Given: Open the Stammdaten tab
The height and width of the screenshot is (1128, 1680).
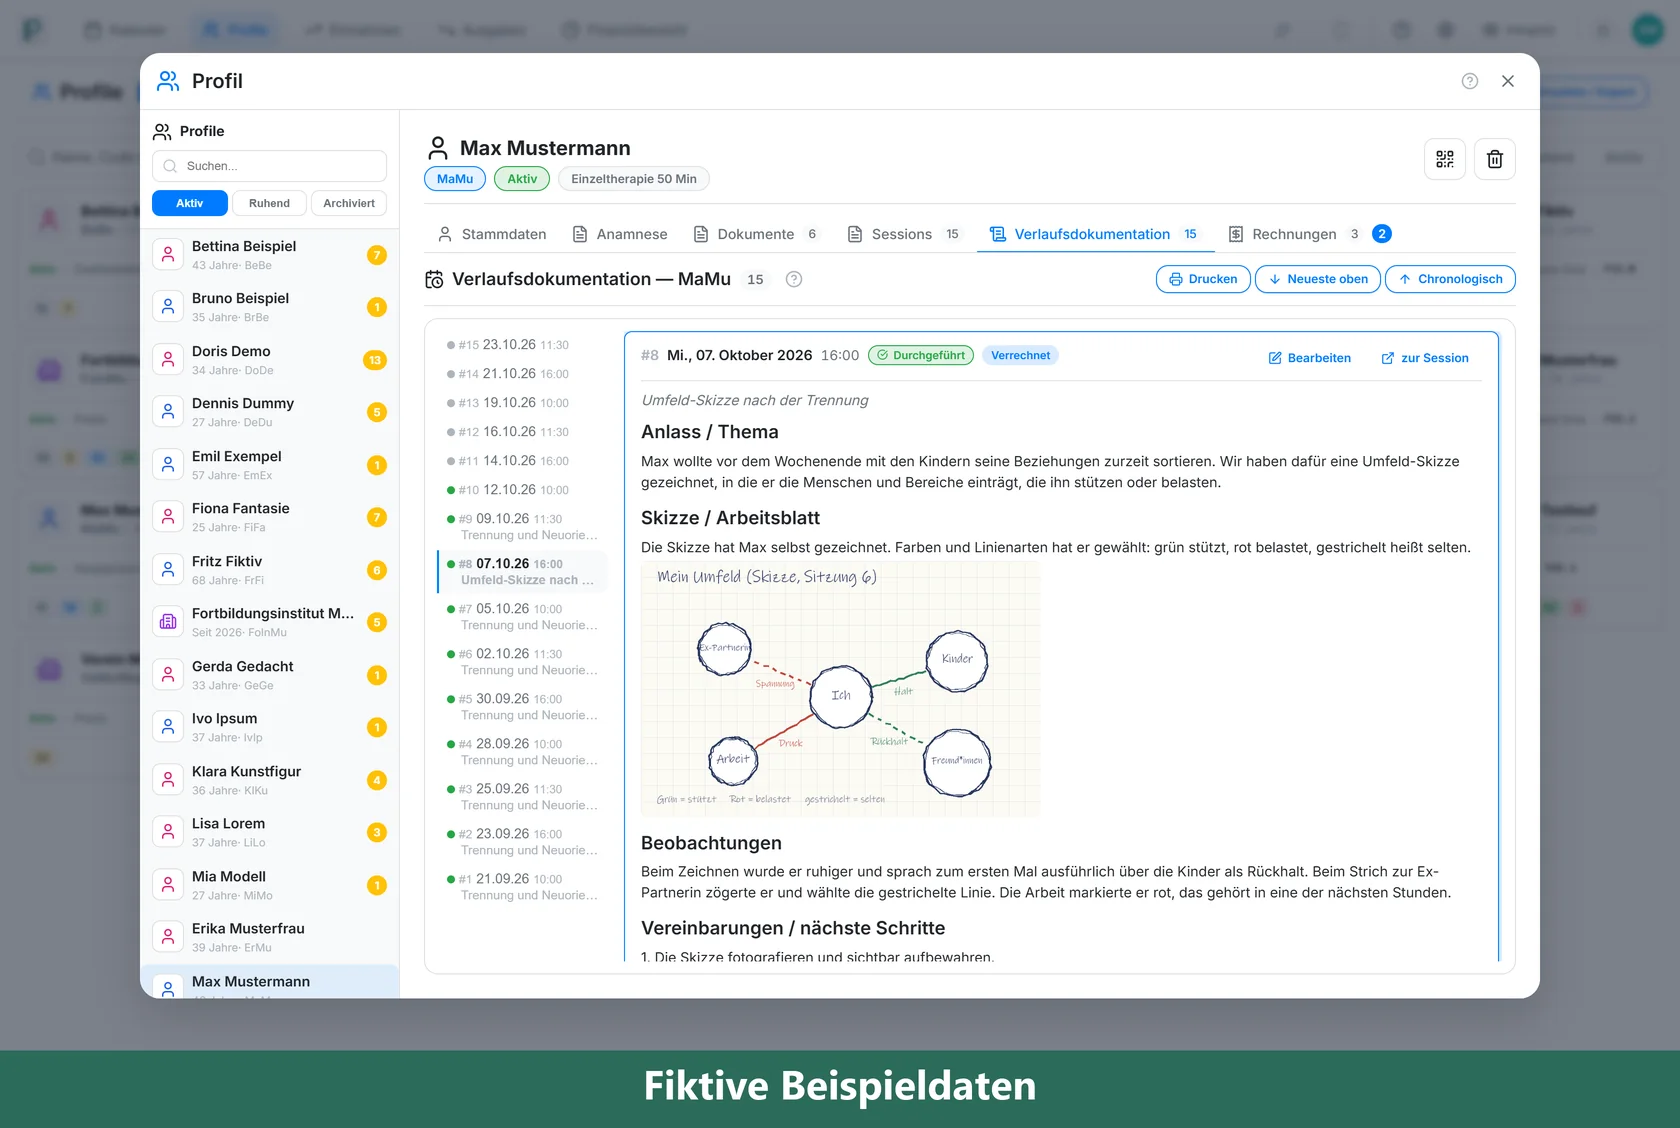Looking at the screenshot, I should point(492,234).
